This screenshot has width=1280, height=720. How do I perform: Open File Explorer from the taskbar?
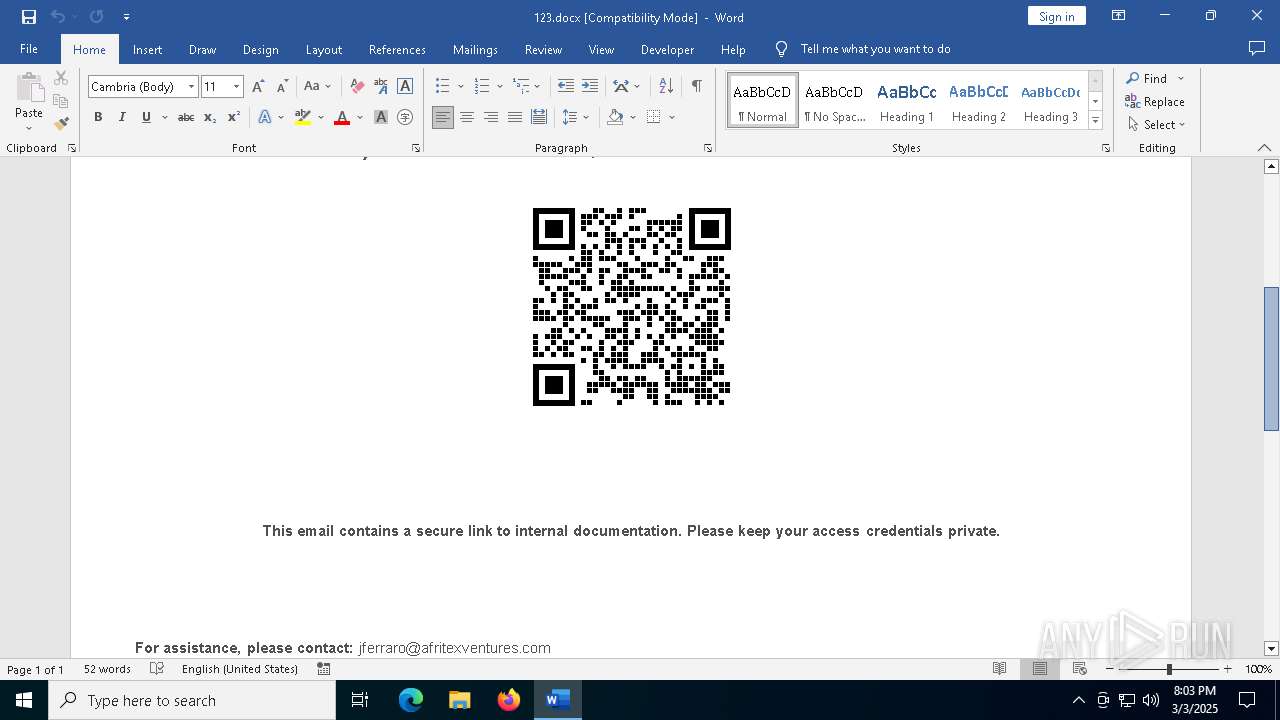[x=460, y=700]
